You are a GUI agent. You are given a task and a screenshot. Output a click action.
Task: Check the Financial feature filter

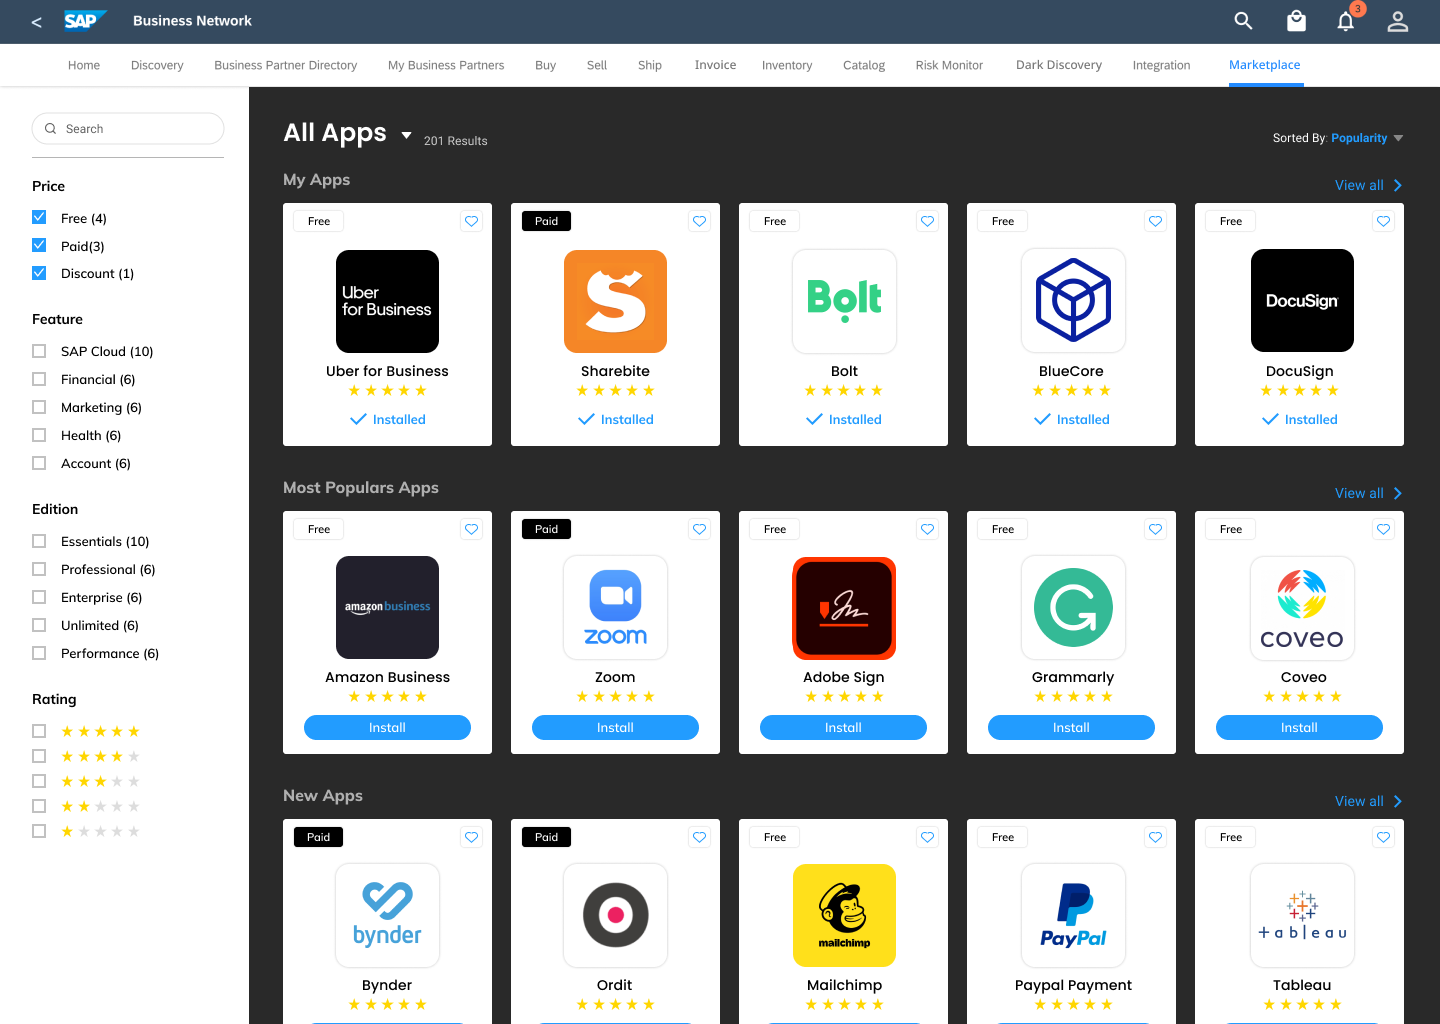pos(39,379)
